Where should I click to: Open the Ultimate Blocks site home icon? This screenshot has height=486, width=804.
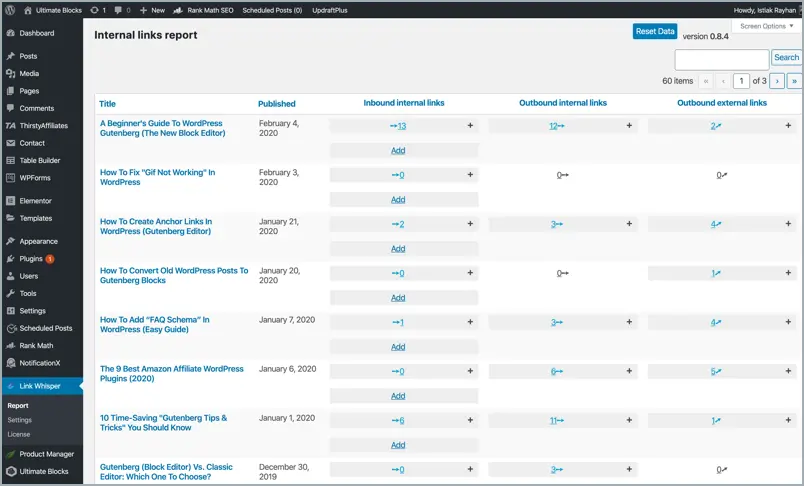28,10
